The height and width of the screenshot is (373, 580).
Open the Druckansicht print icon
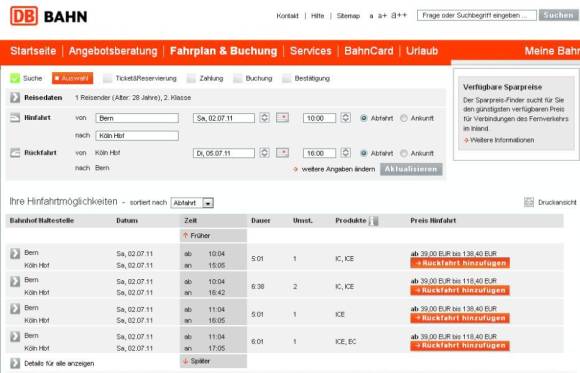529,202
